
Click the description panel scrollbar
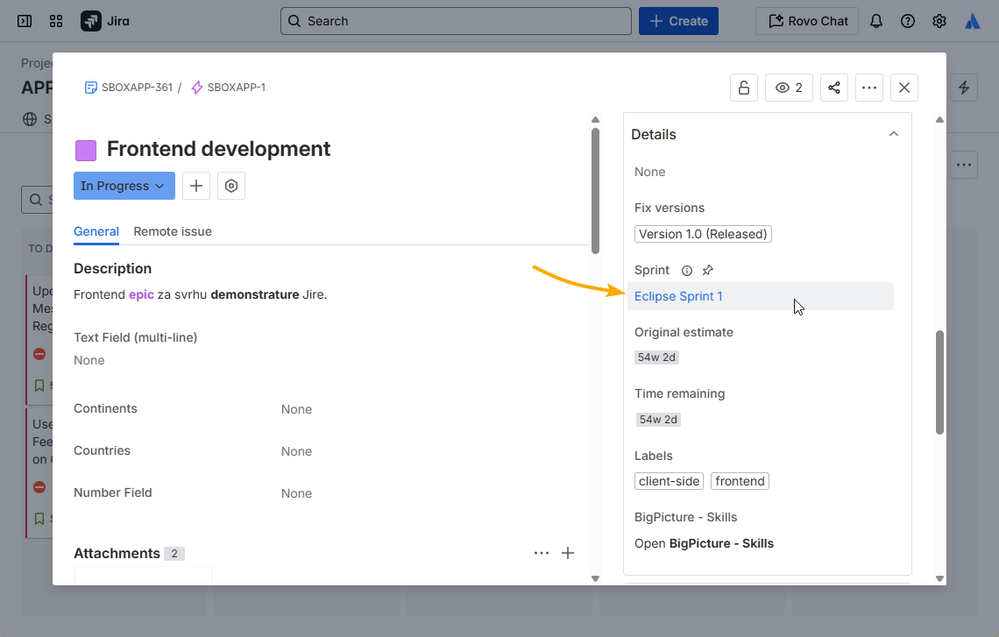pos(596,191)
